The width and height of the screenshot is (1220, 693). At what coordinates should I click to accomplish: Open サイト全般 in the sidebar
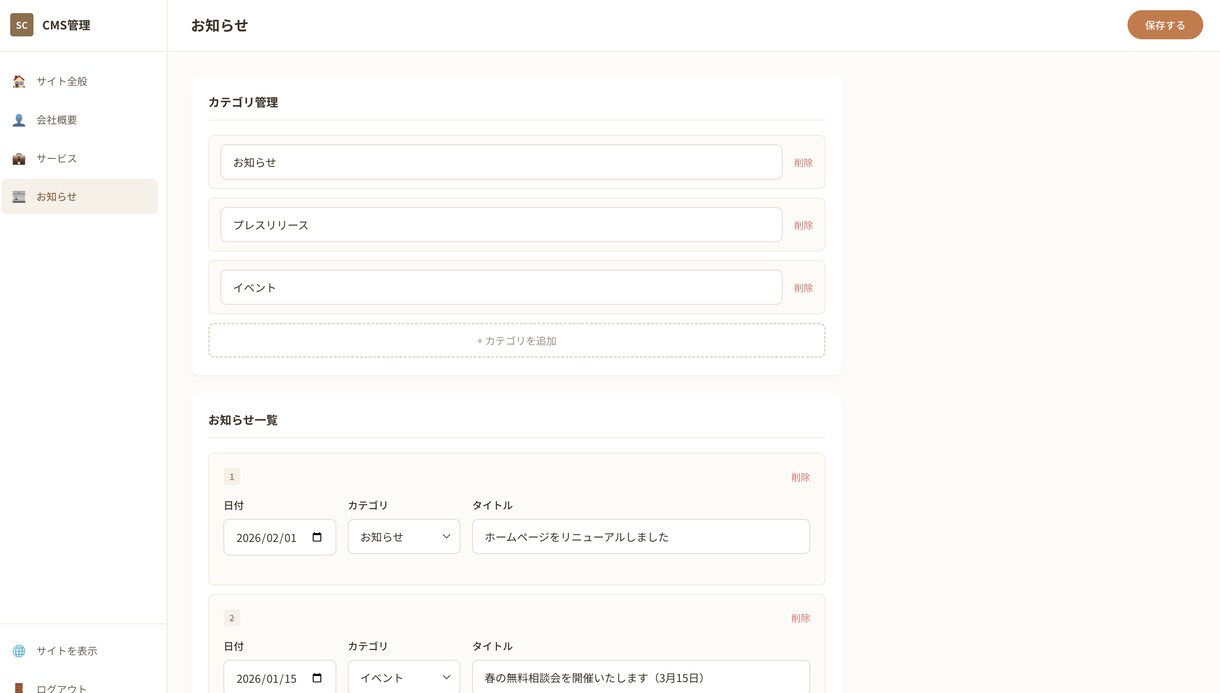coord(80,81)
